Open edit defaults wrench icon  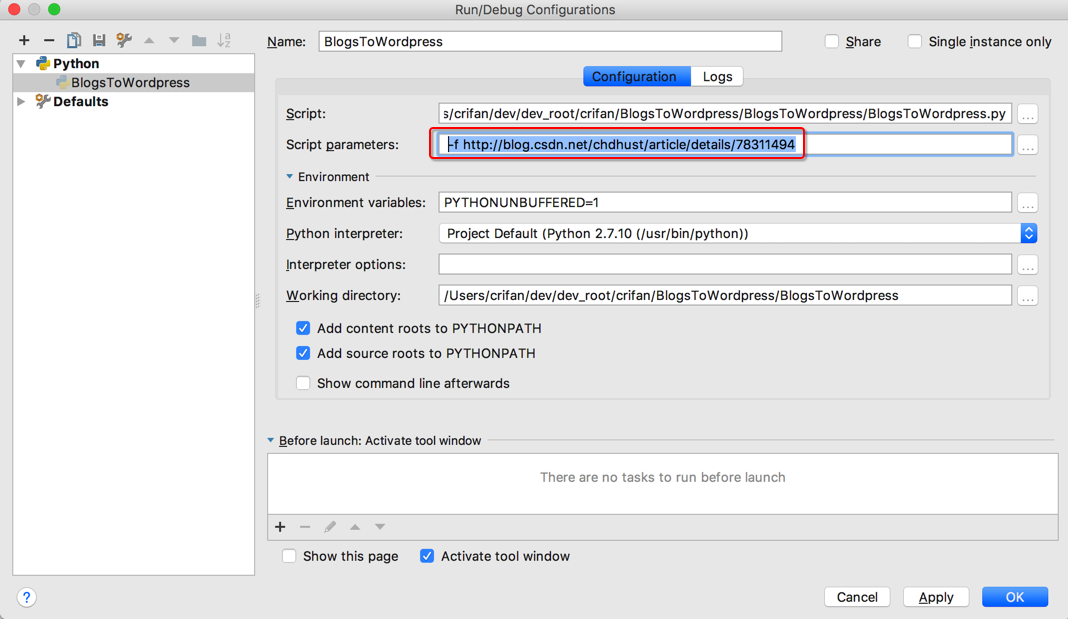[124, 40]
